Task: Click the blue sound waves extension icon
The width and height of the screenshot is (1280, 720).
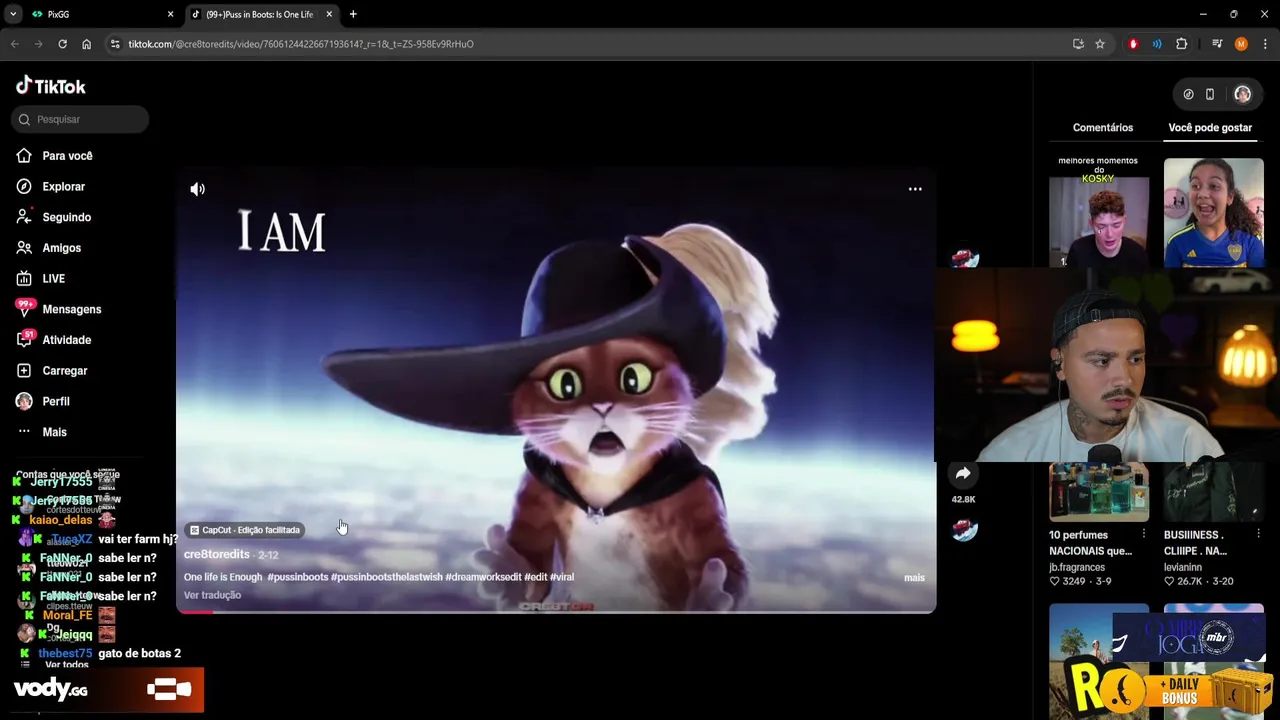Action: [x=1157, y=44]
